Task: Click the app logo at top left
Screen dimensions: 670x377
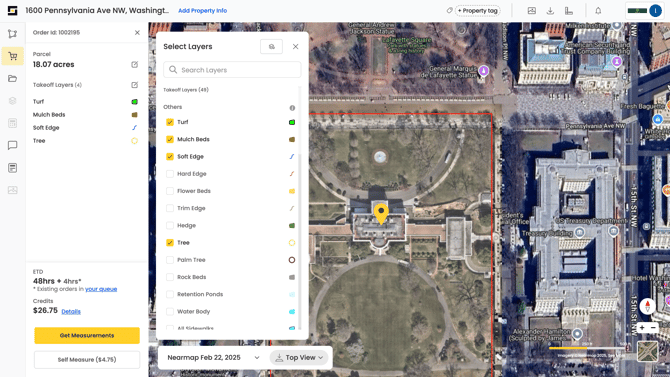Action: coord(12,11)
